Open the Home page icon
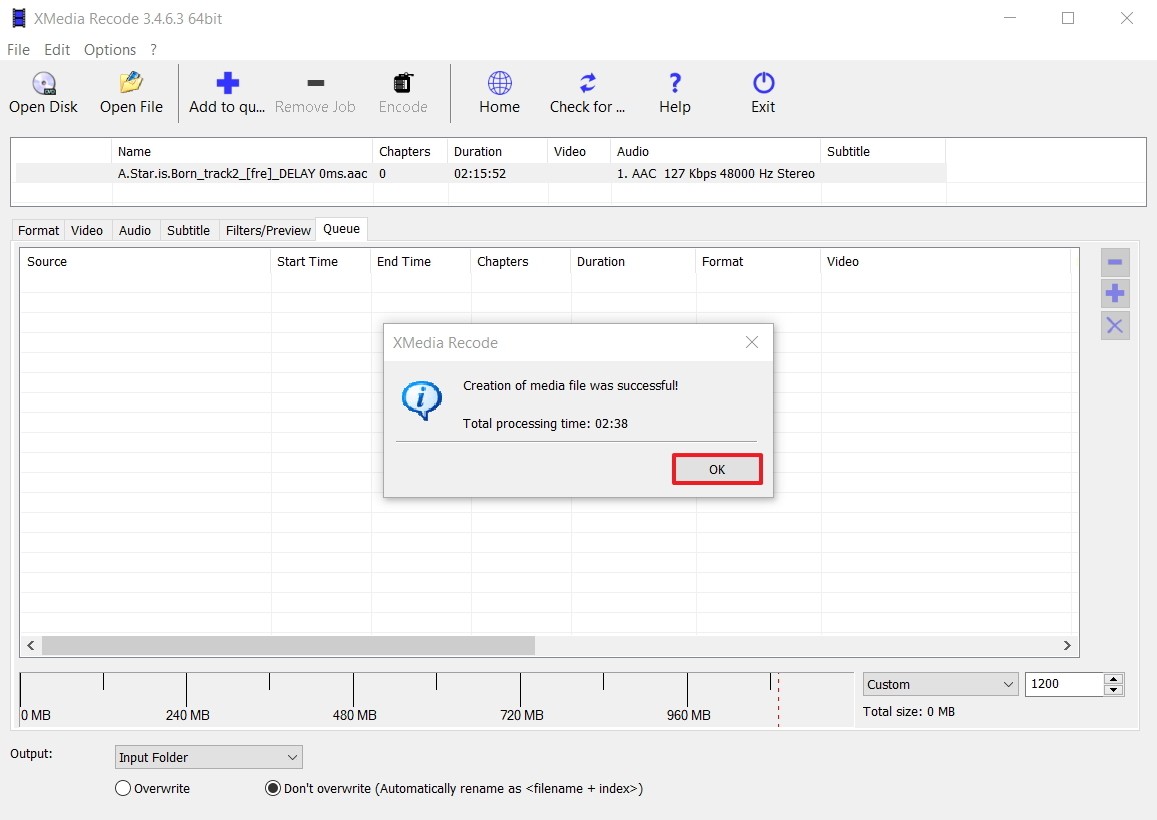1157x820 pixels. coord(498,92)
